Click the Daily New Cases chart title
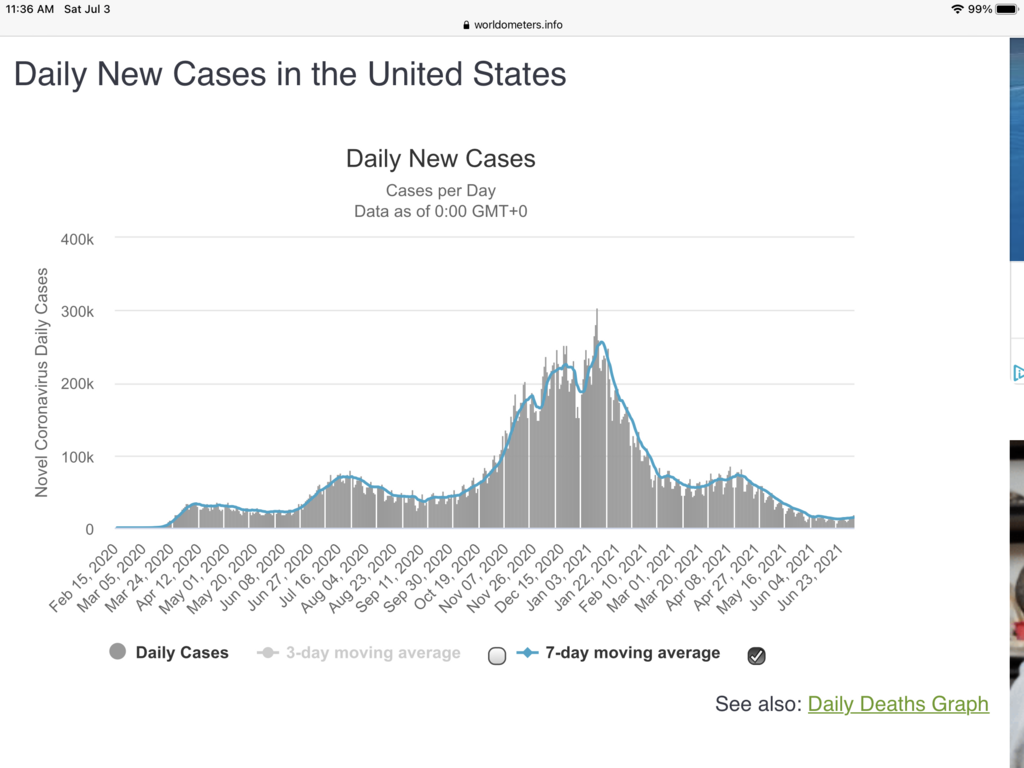 440,158
